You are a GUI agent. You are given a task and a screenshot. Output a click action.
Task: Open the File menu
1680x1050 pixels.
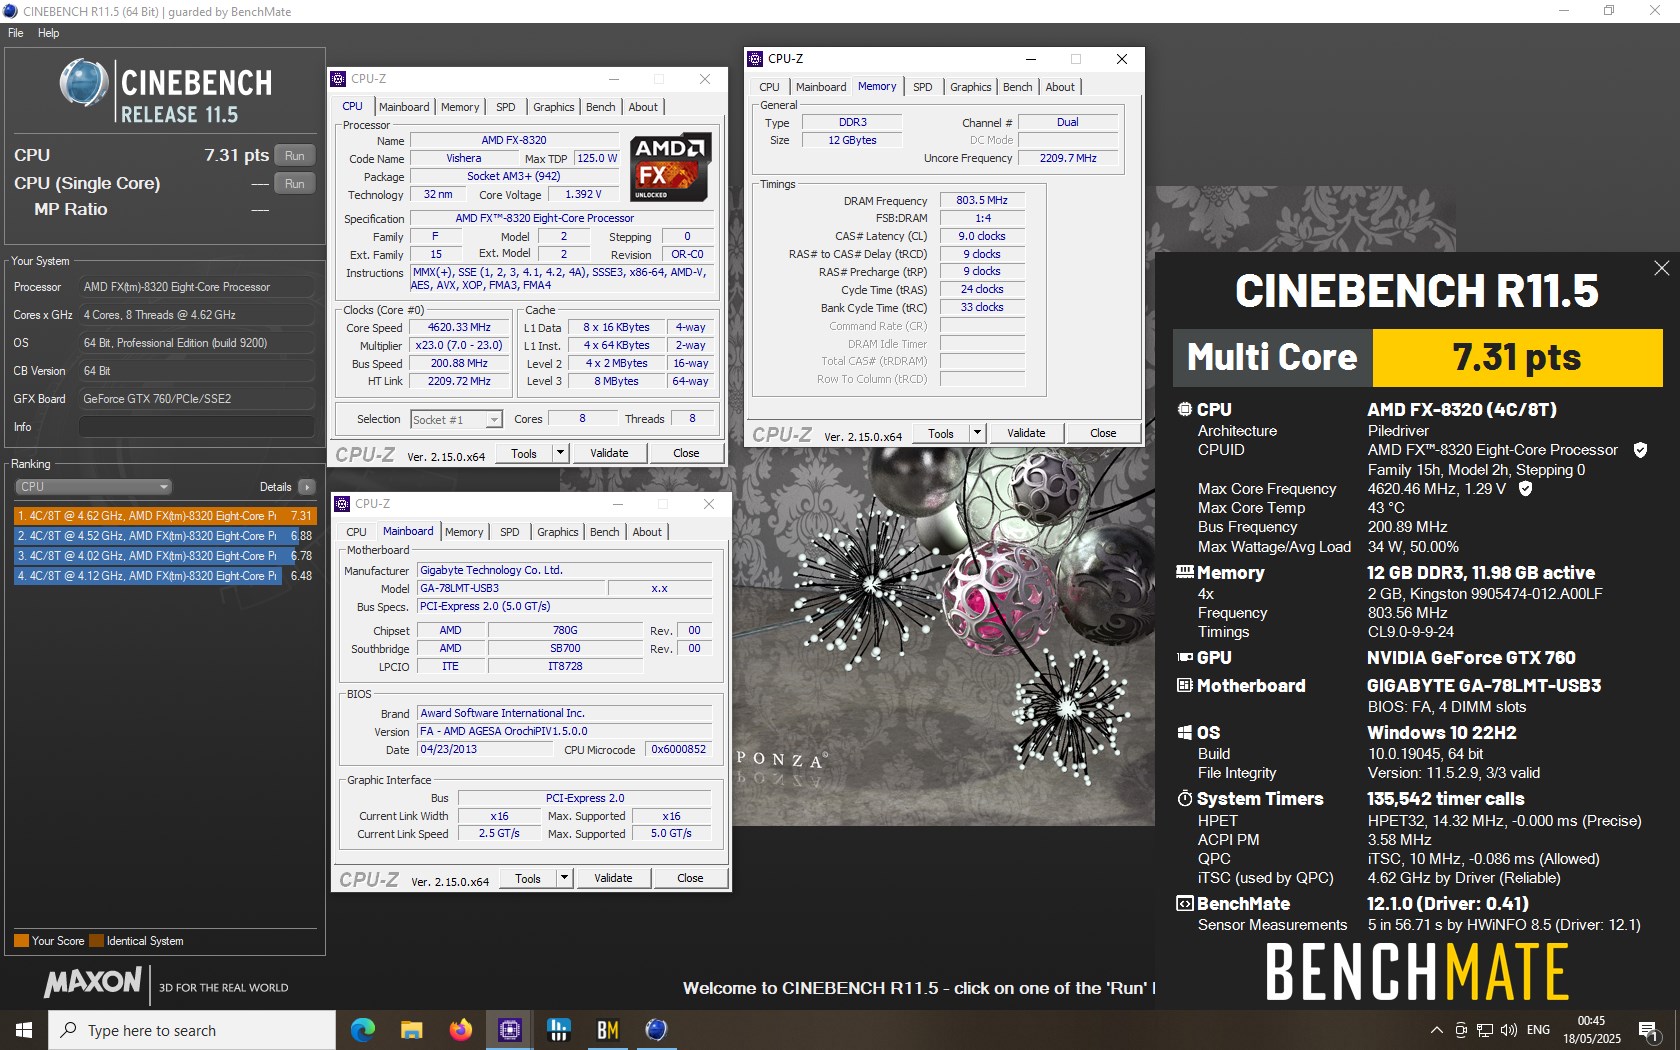coord(16,33)
